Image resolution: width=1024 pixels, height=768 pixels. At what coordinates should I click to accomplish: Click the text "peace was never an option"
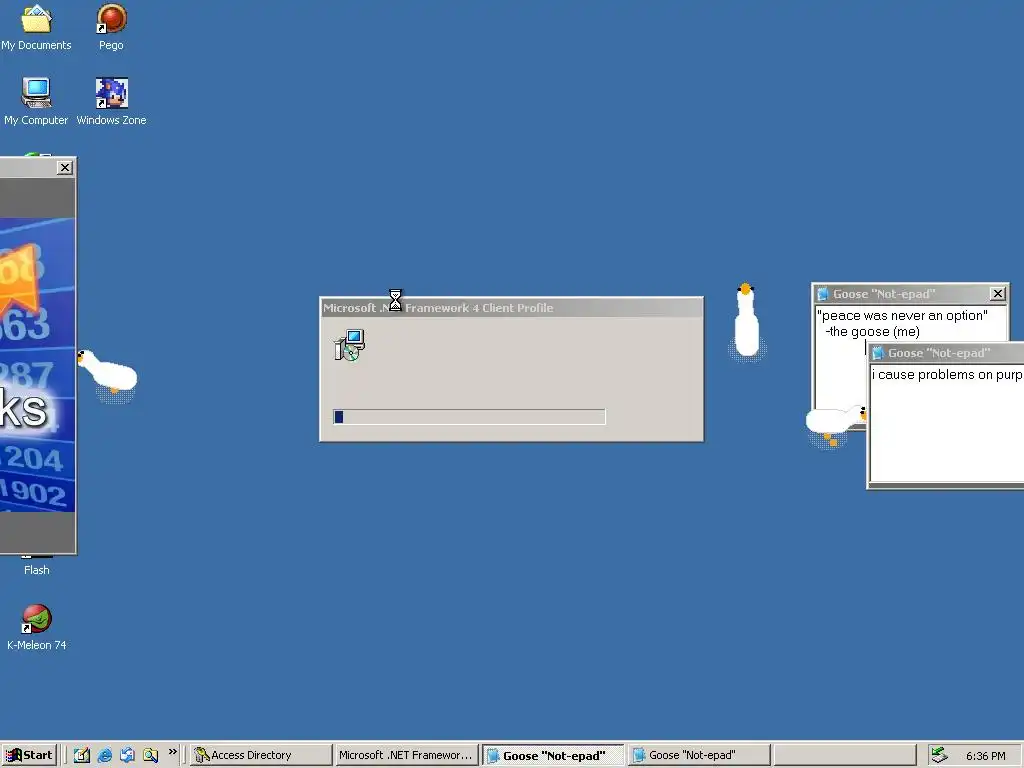[x=902, y=315]
